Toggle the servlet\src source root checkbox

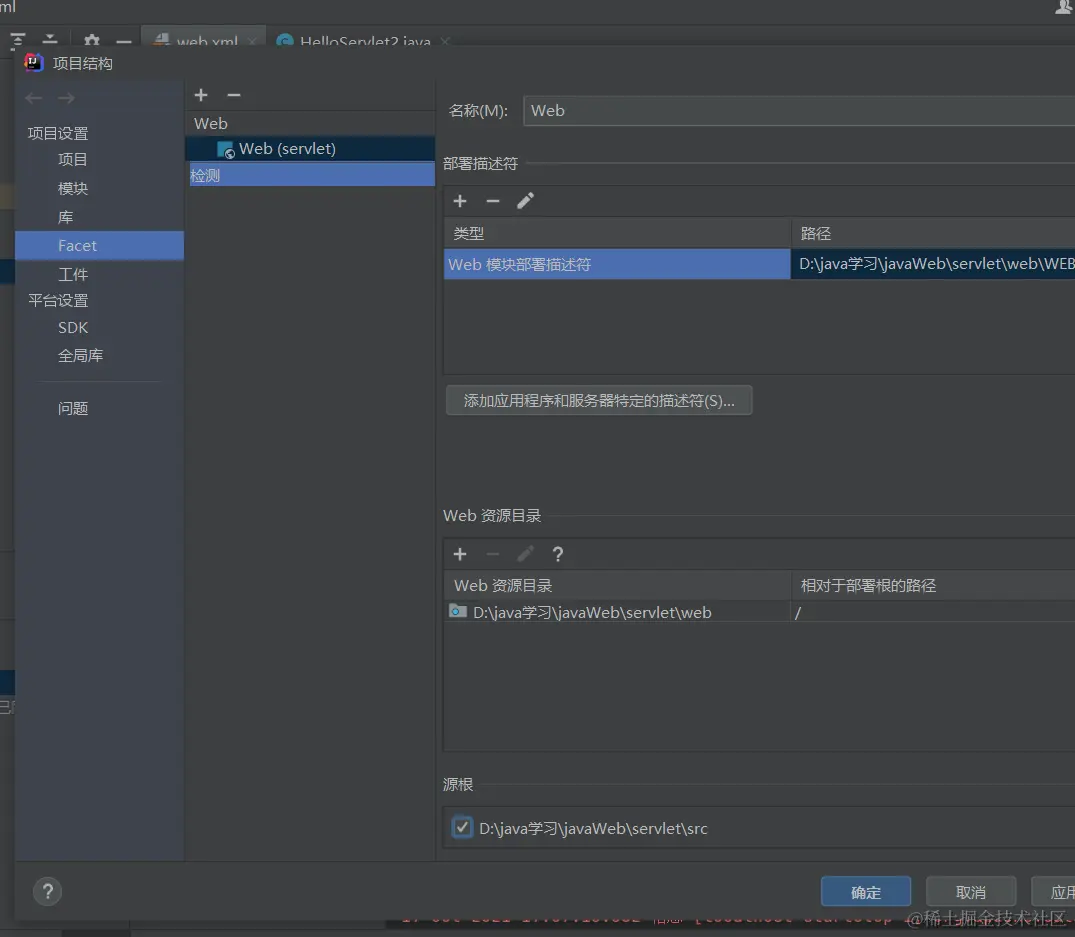tap(462, 827)
